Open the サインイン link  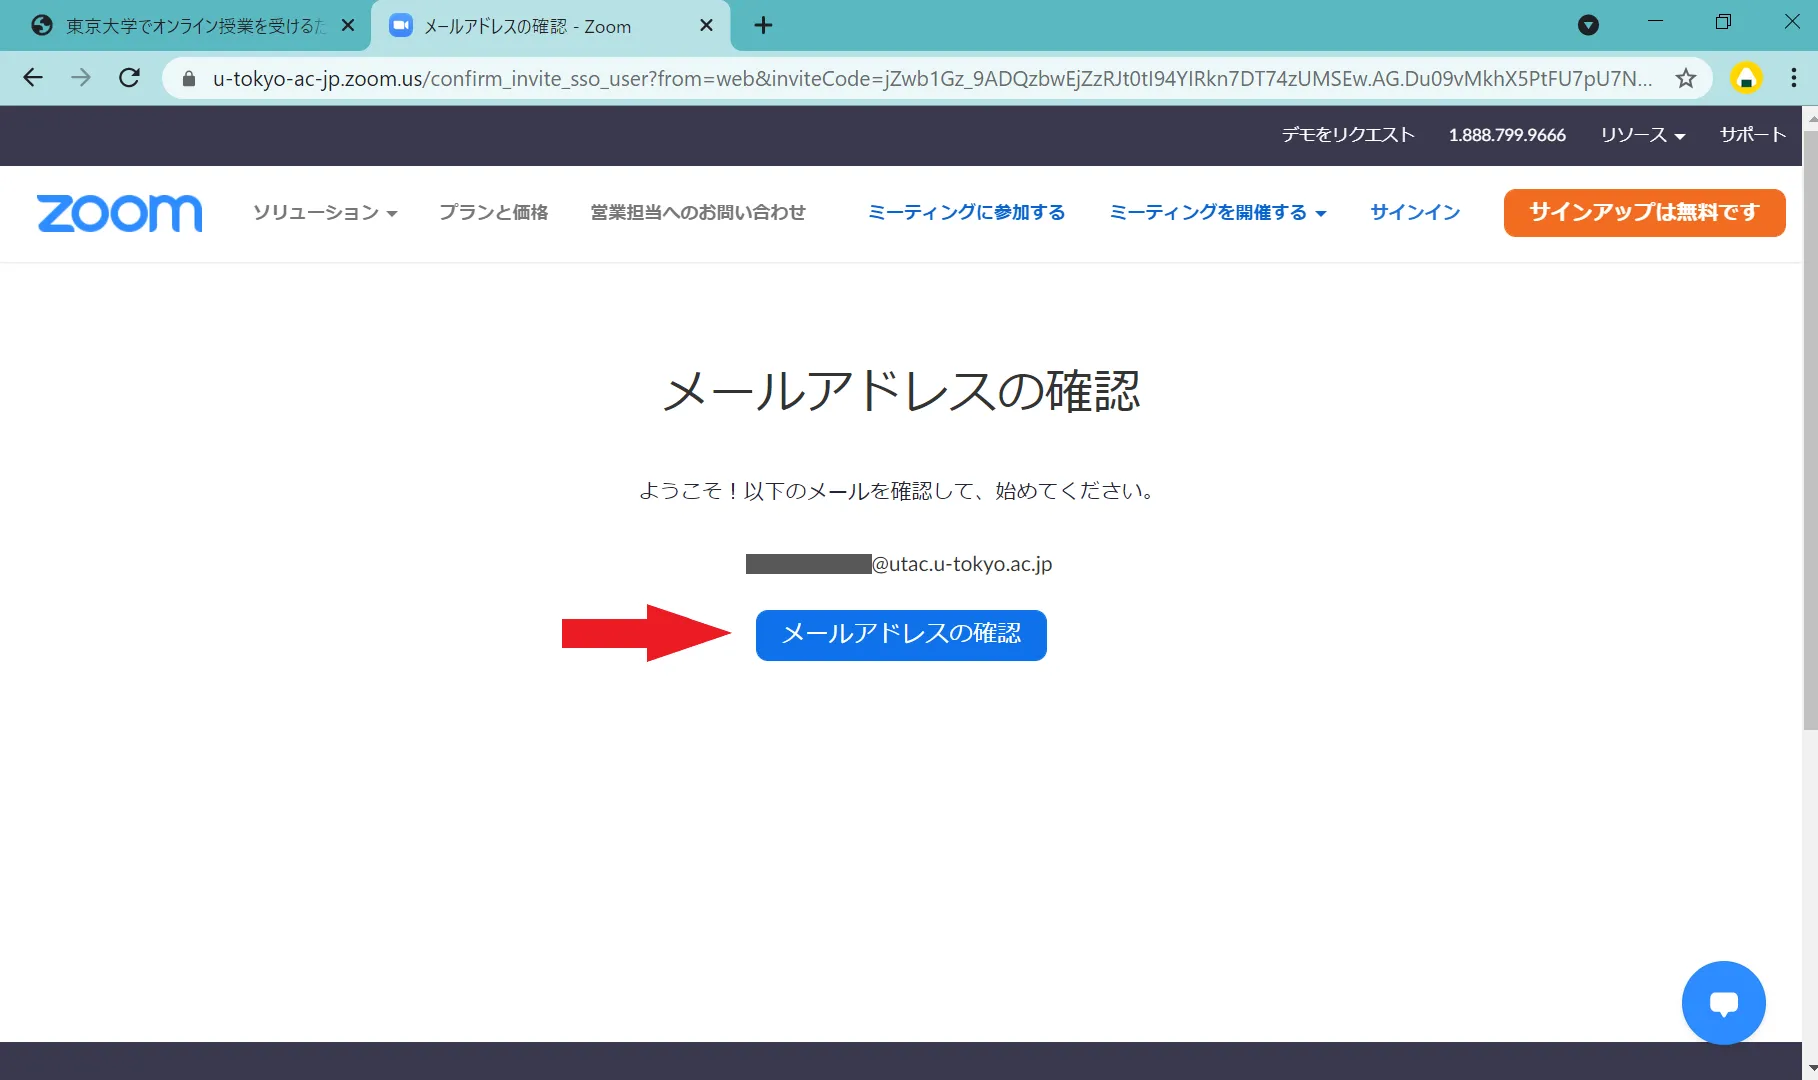1415,213
